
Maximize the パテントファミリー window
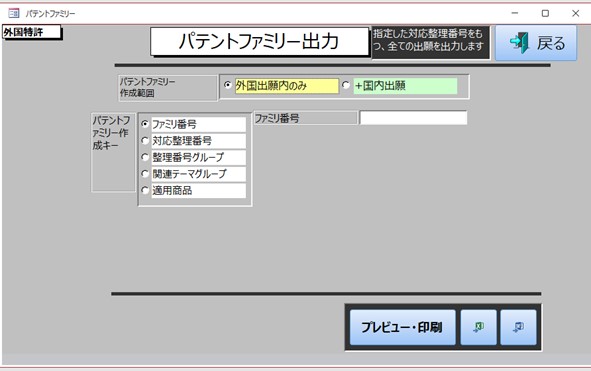coord(545,13)
